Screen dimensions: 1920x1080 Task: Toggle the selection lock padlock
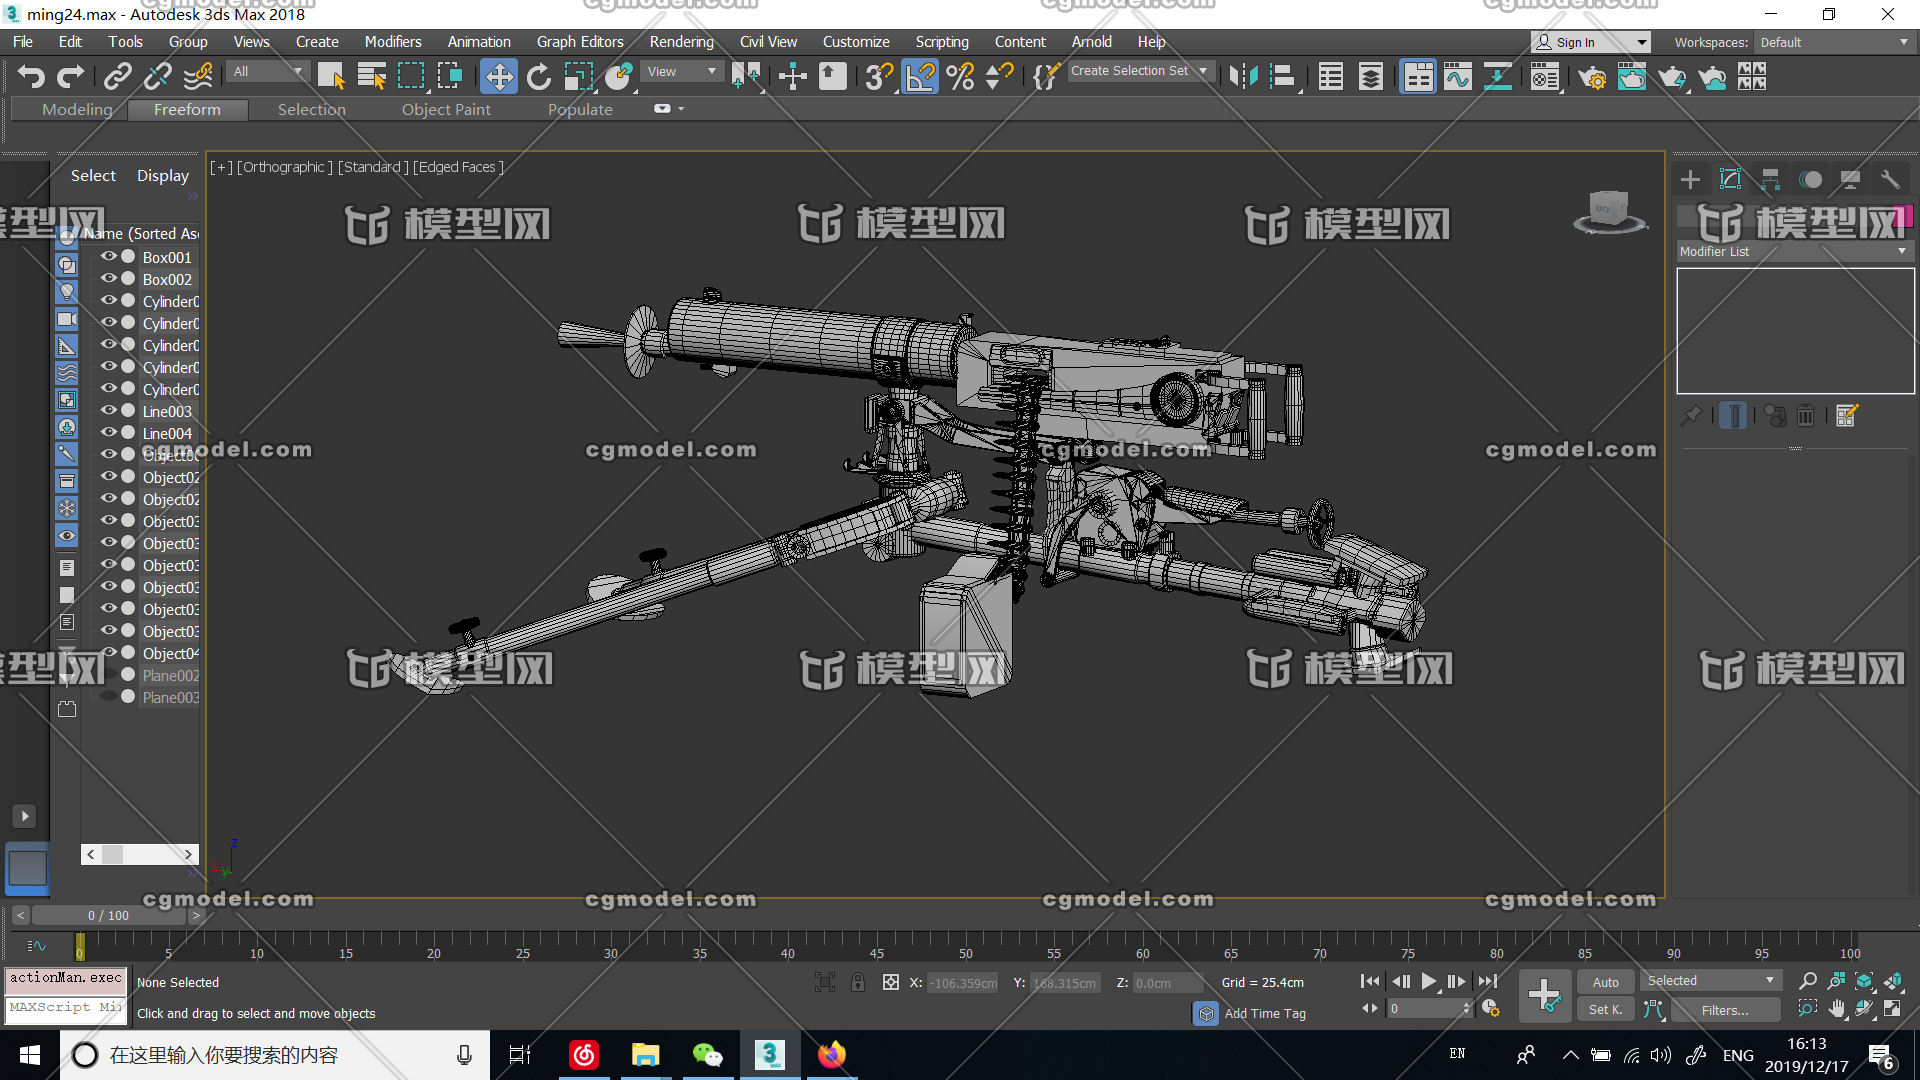point(858,982)
